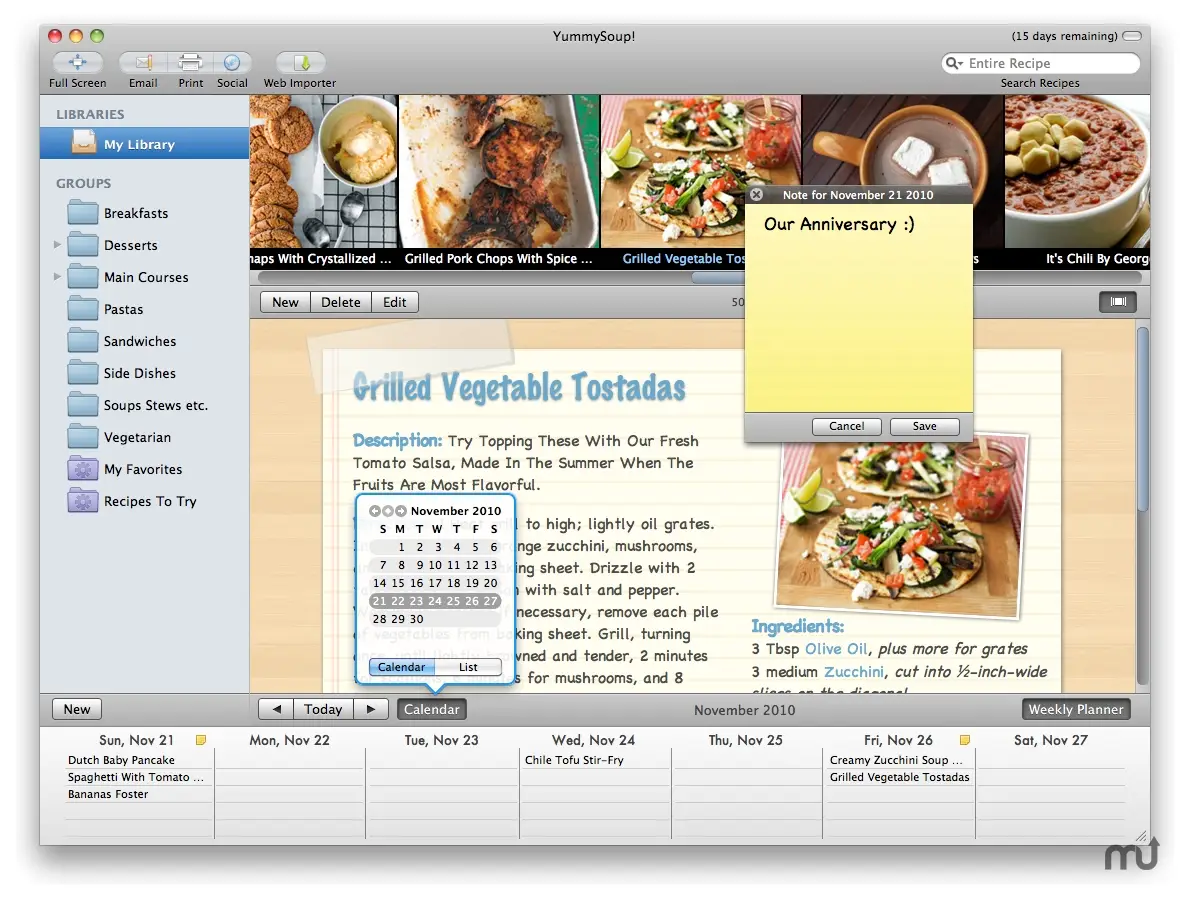1190x900 pixels.
Task: Click the Edit recipe button
Action: point(395,302)
